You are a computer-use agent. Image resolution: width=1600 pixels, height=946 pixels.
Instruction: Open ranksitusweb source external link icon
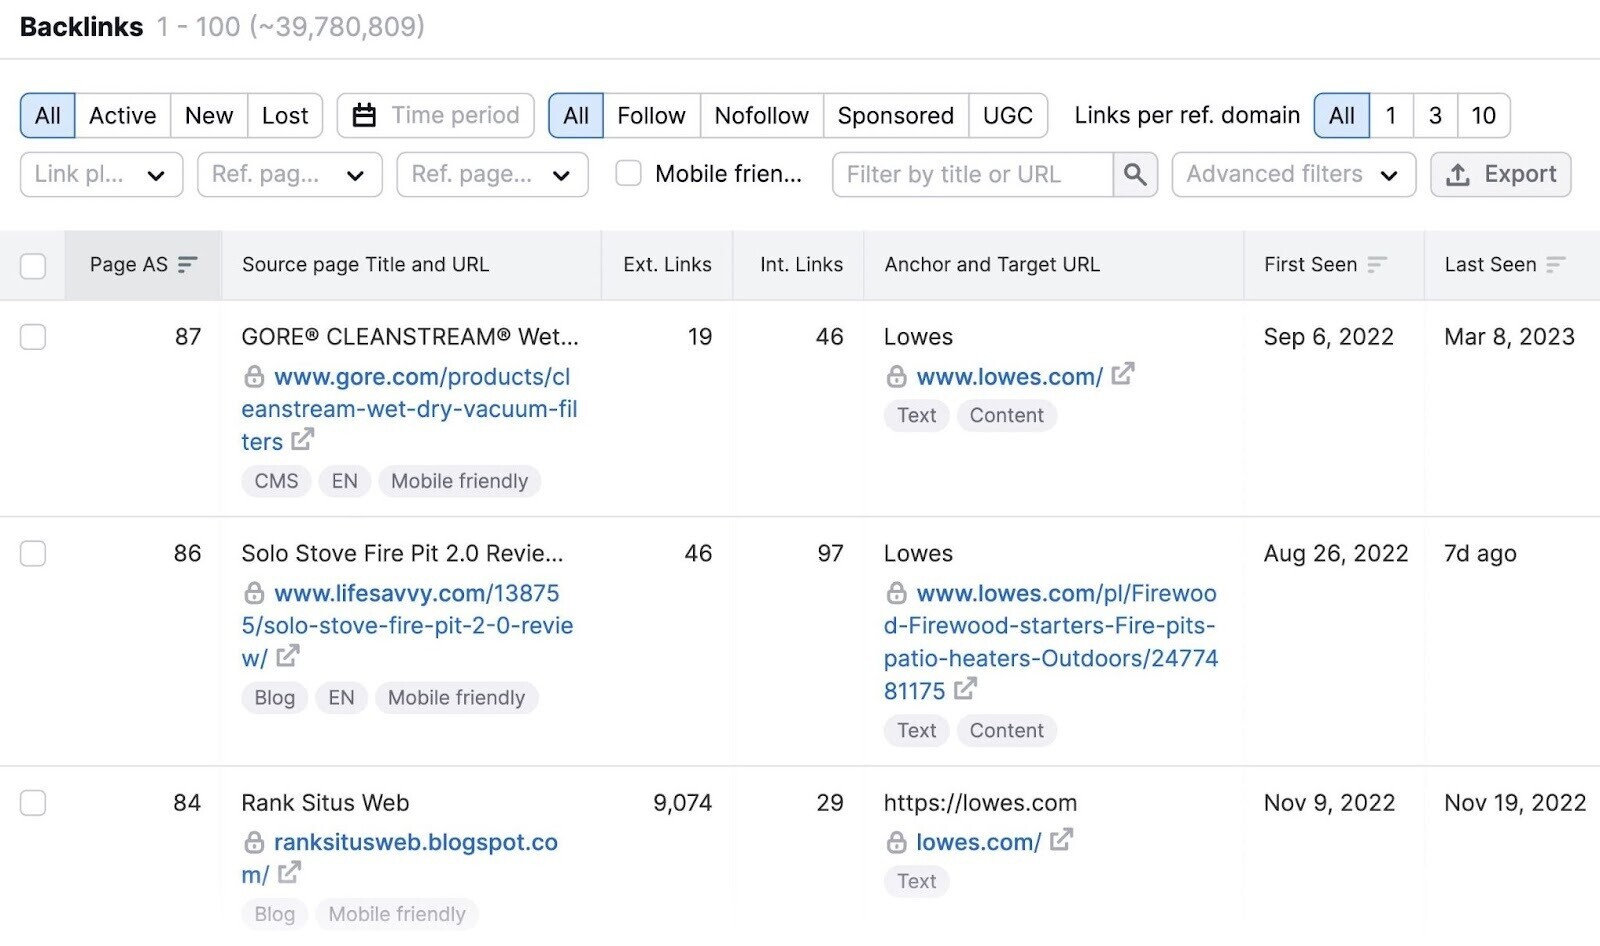pos(289,873)
